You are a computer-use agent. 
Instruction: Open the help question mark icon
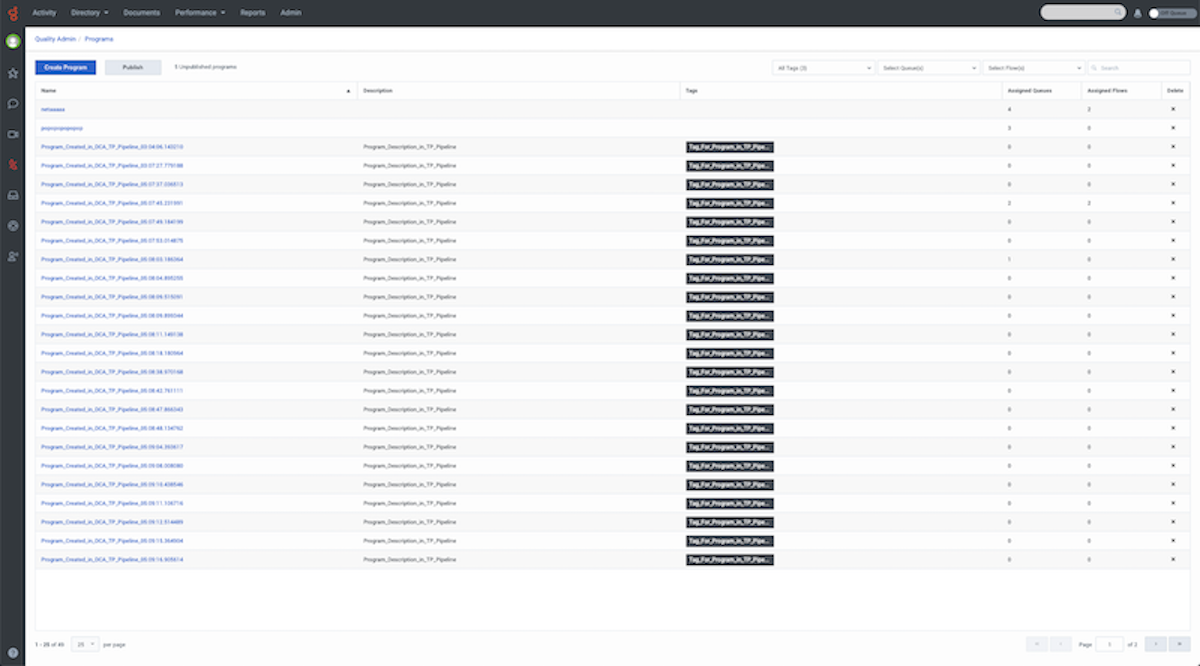13,652
